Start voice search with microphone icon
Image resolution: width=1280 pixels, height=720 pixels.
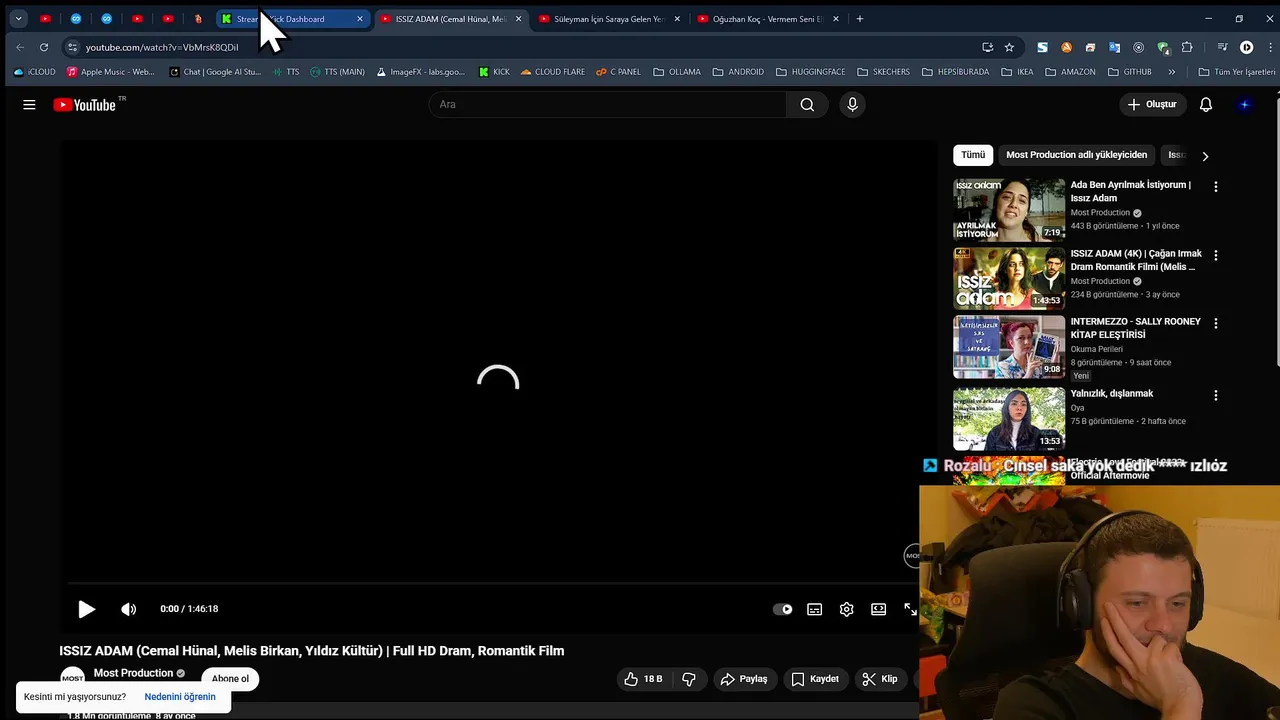[852, 104]
